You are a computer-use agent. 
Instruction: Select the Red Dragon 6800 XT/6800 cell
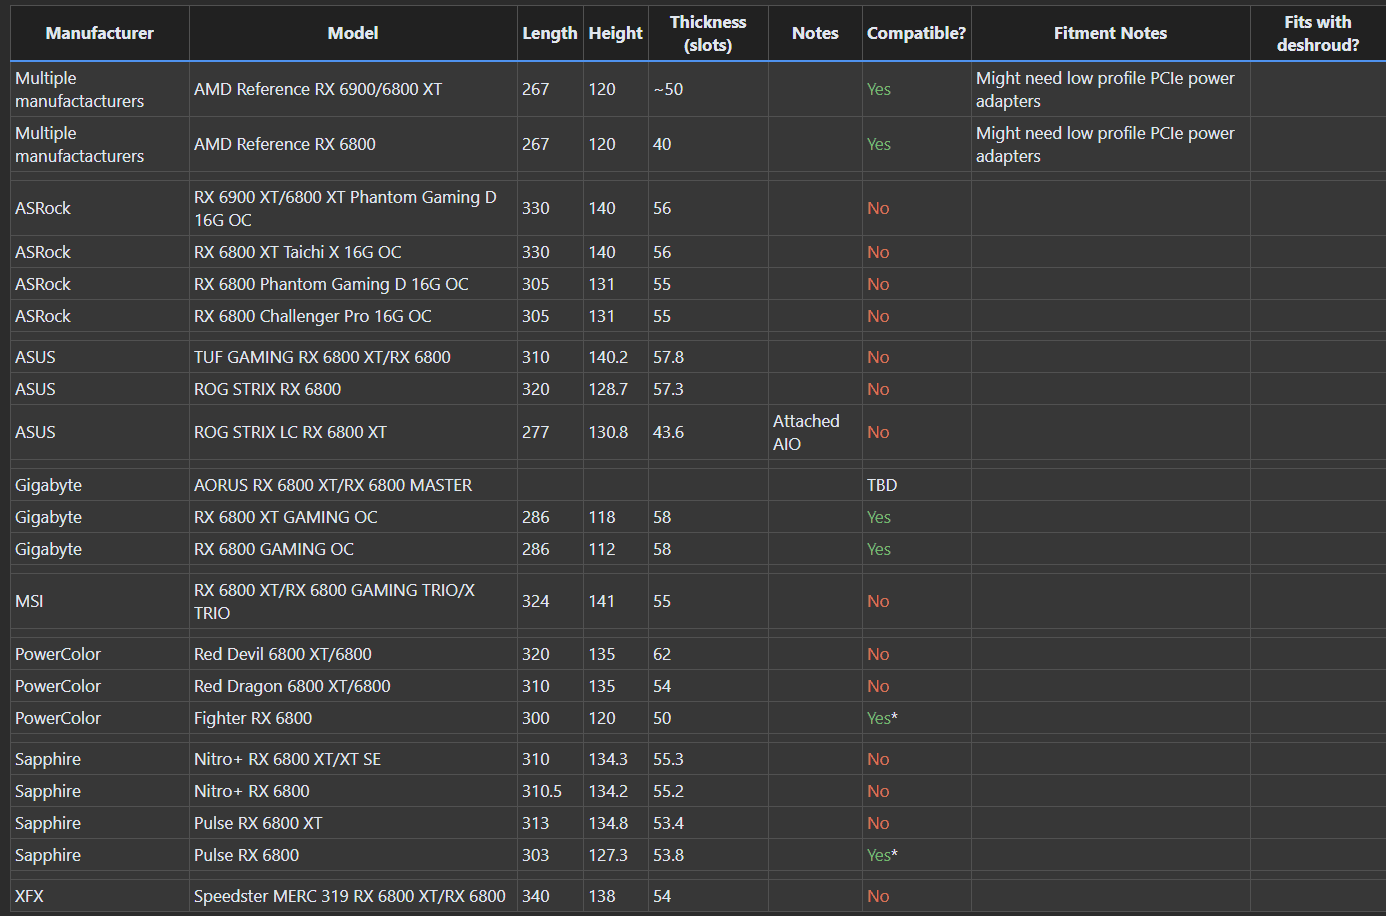[353, 686]
